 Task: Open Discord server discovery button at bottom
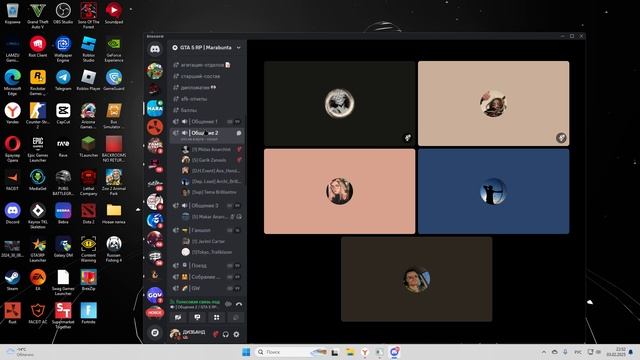(155, 332)
